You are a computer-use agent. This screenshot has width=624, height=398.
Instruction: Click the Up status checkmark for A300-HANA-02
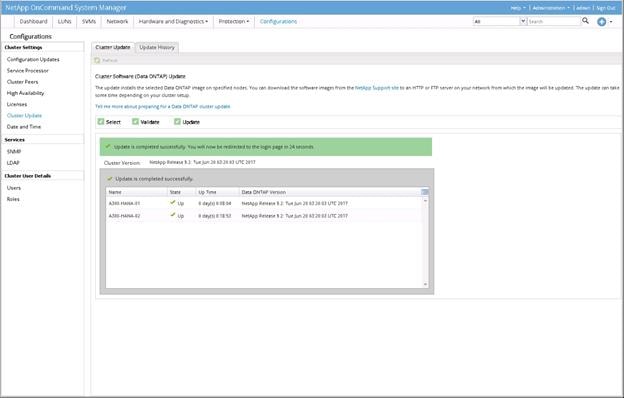[x=173, y=215]
